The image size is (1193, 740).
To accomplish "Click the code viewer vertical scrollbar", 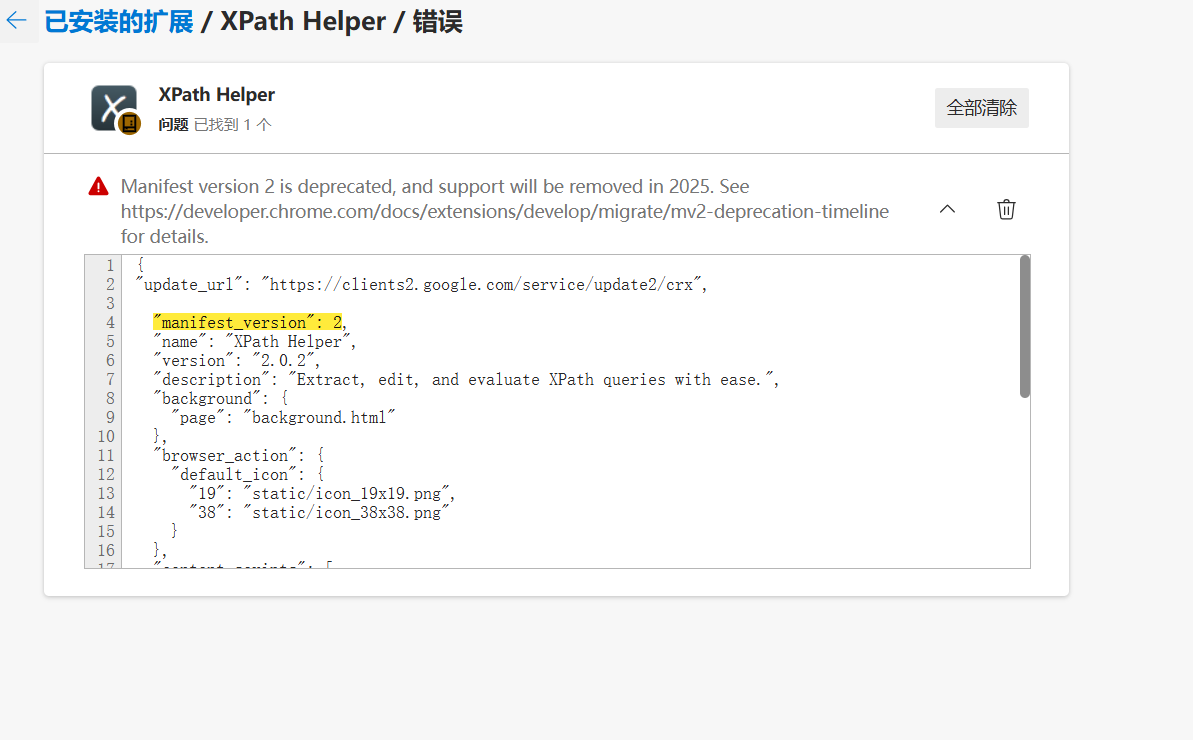I will tap(1024, 327).
